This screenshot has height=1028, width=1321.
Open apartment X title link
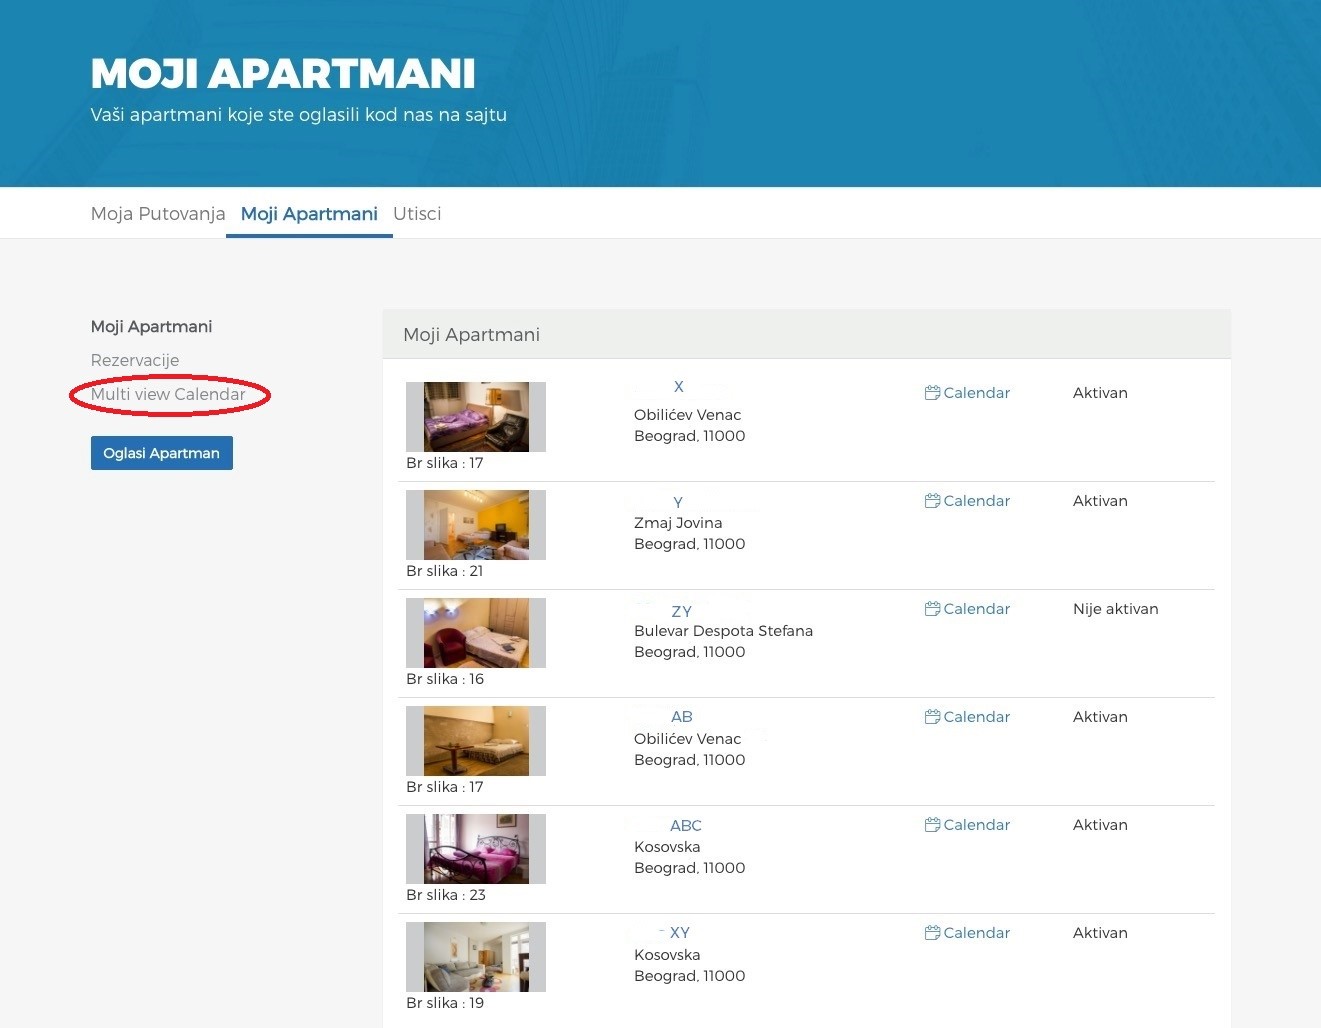(x=678, y=387)
